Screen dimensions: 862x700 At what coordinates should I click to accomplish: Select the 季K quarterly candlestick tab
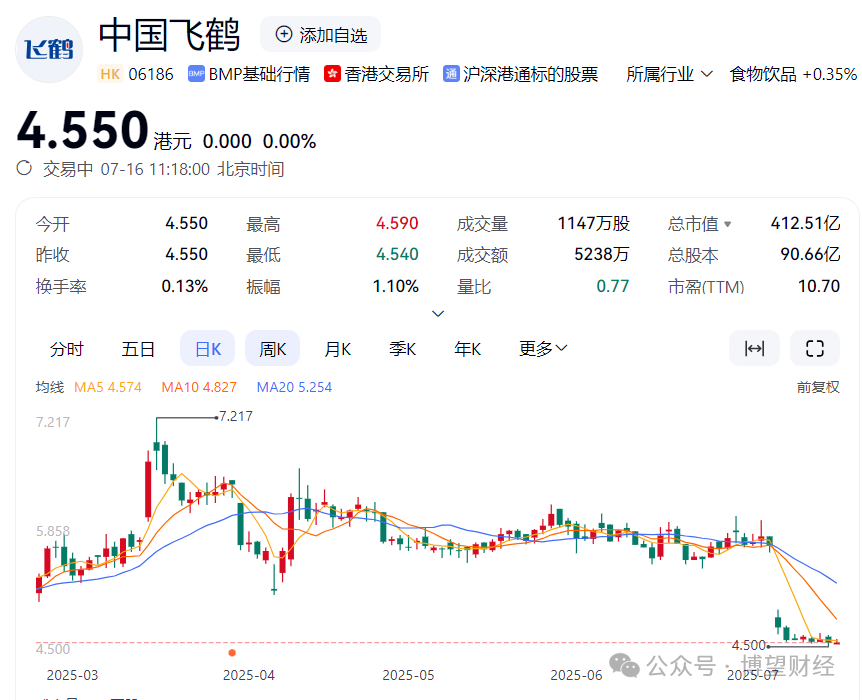402,349
